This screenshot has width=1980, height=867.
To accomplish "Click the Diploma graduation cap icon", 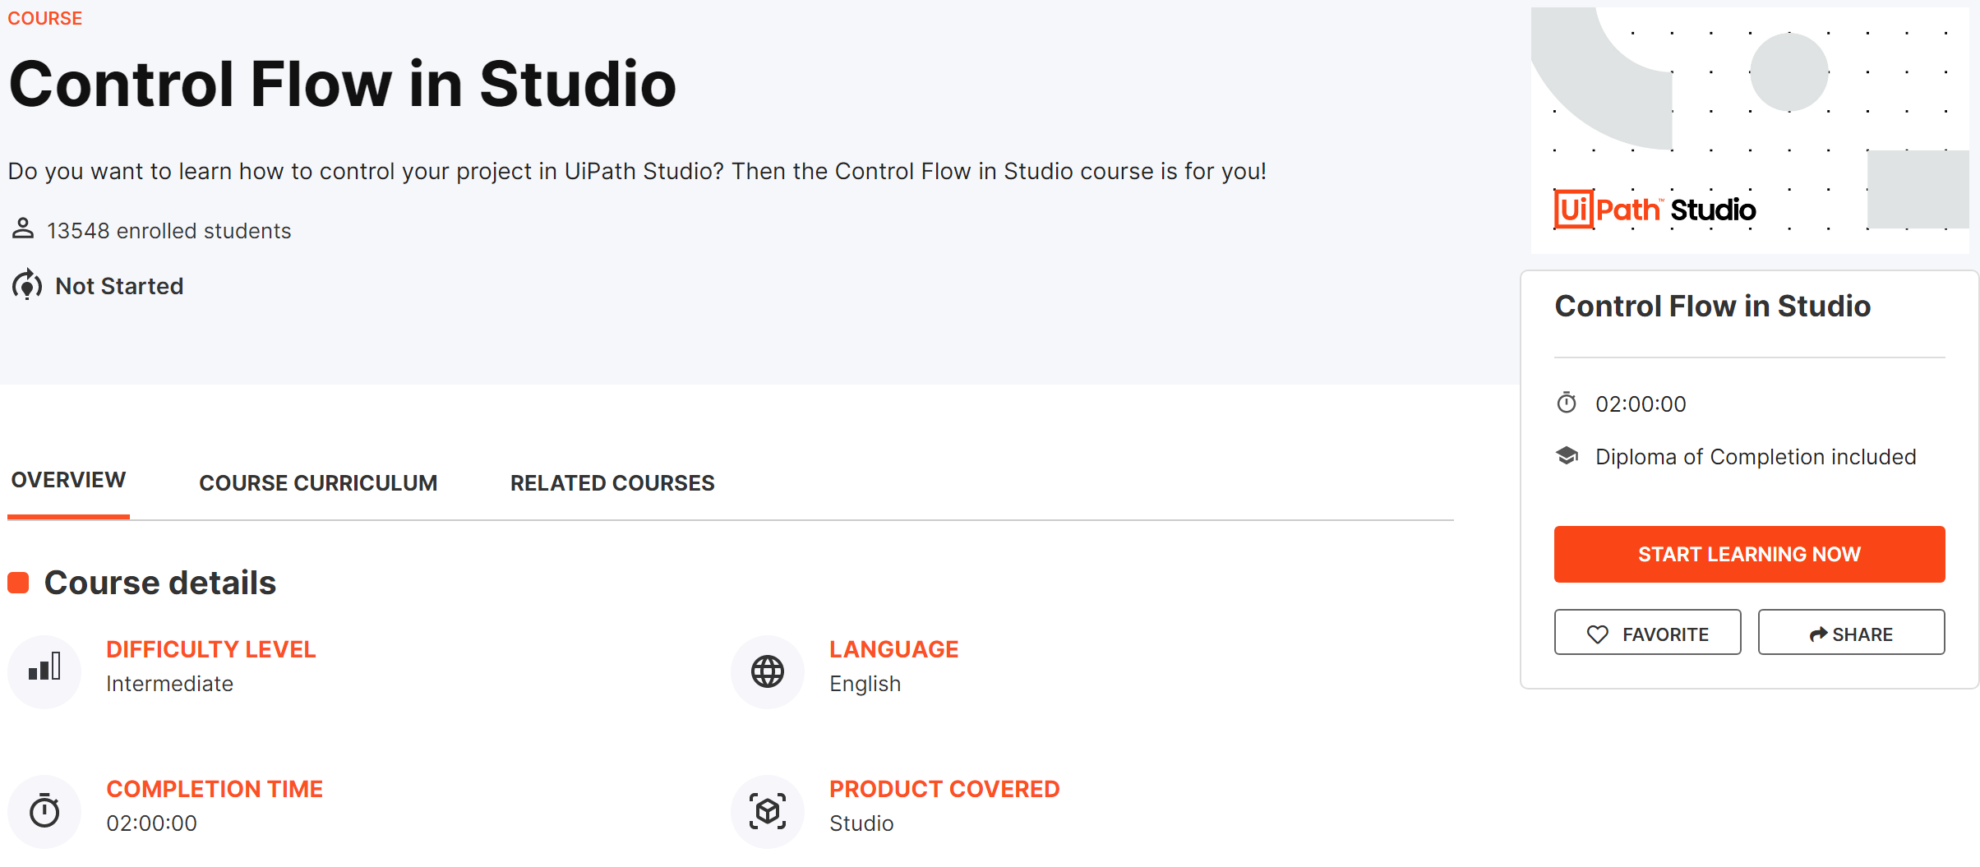I will tap(1568, 456).
